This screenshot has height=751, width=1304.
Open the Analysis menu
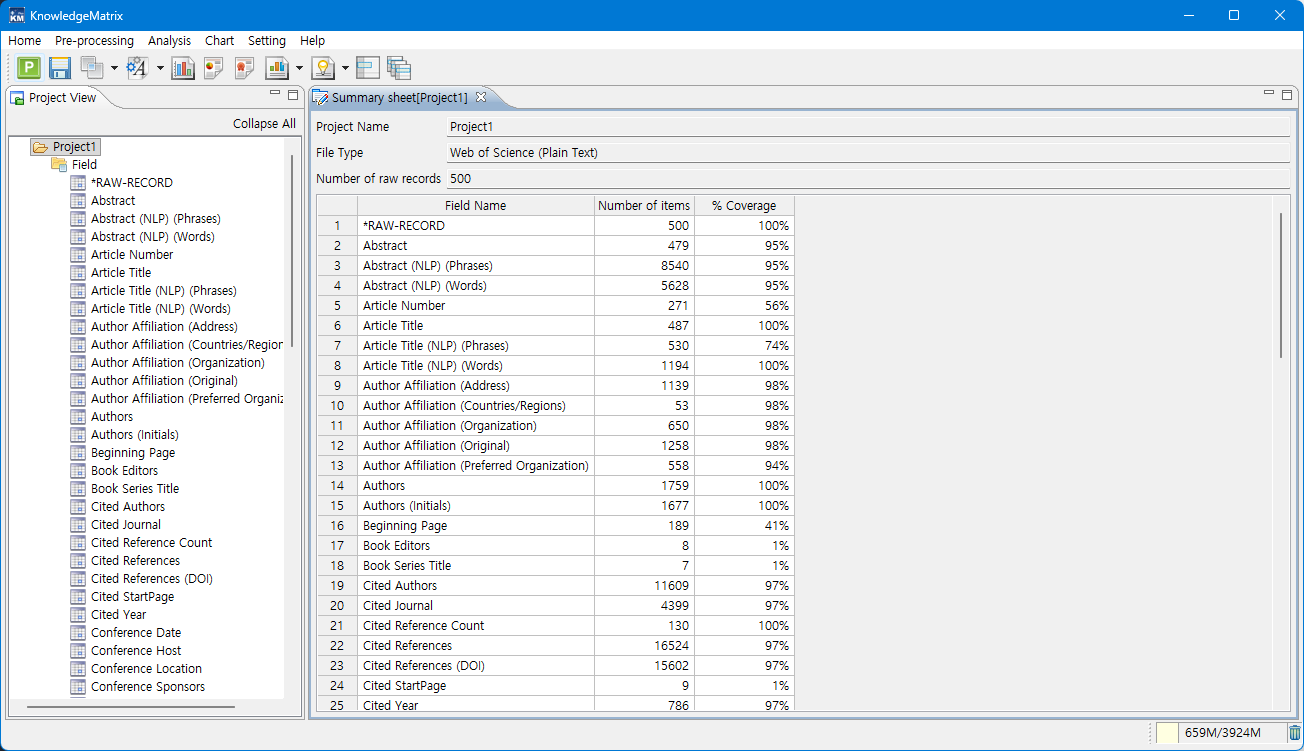tap(169, 41)
